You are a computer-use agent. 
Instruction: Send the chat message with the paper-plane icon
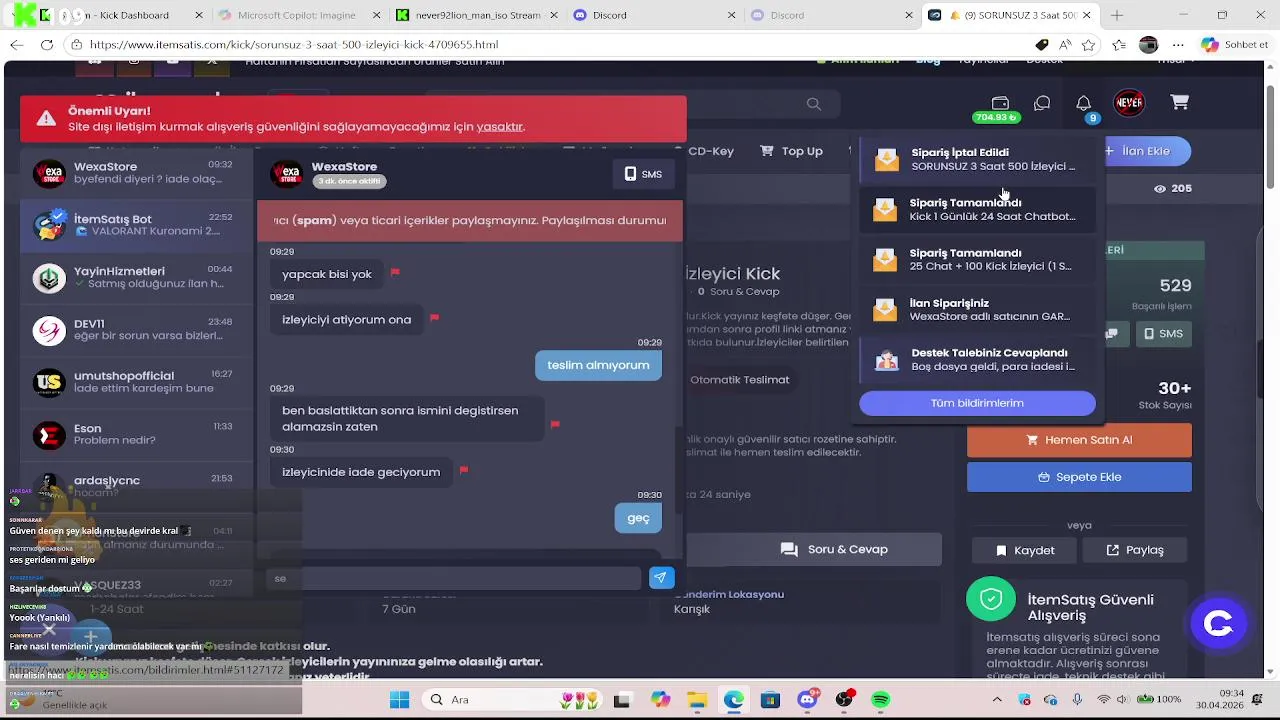660,578
